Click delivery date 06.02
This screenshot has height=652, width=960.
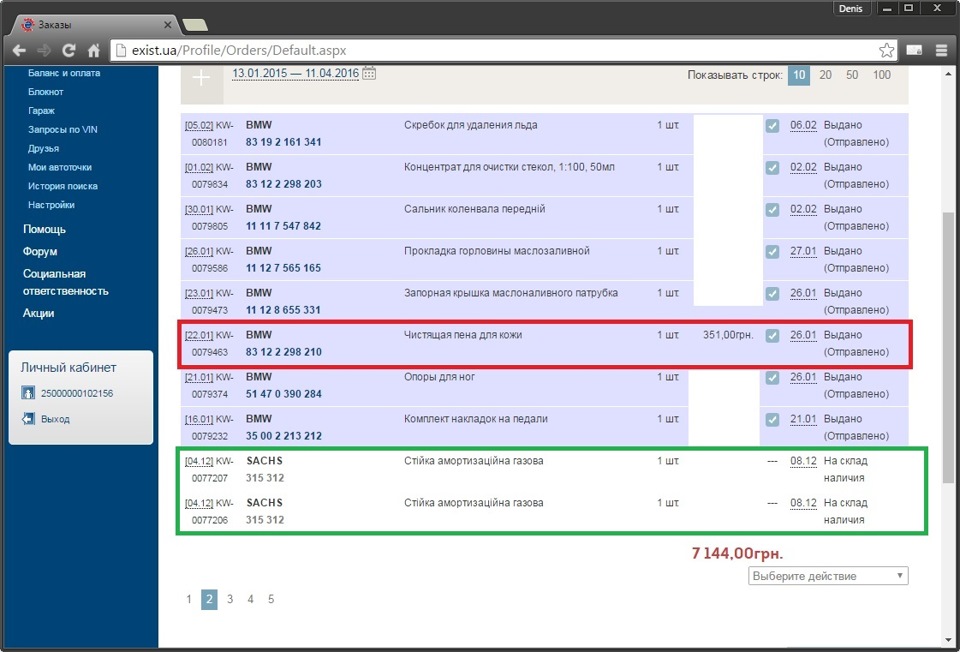(x=803, y=125)
